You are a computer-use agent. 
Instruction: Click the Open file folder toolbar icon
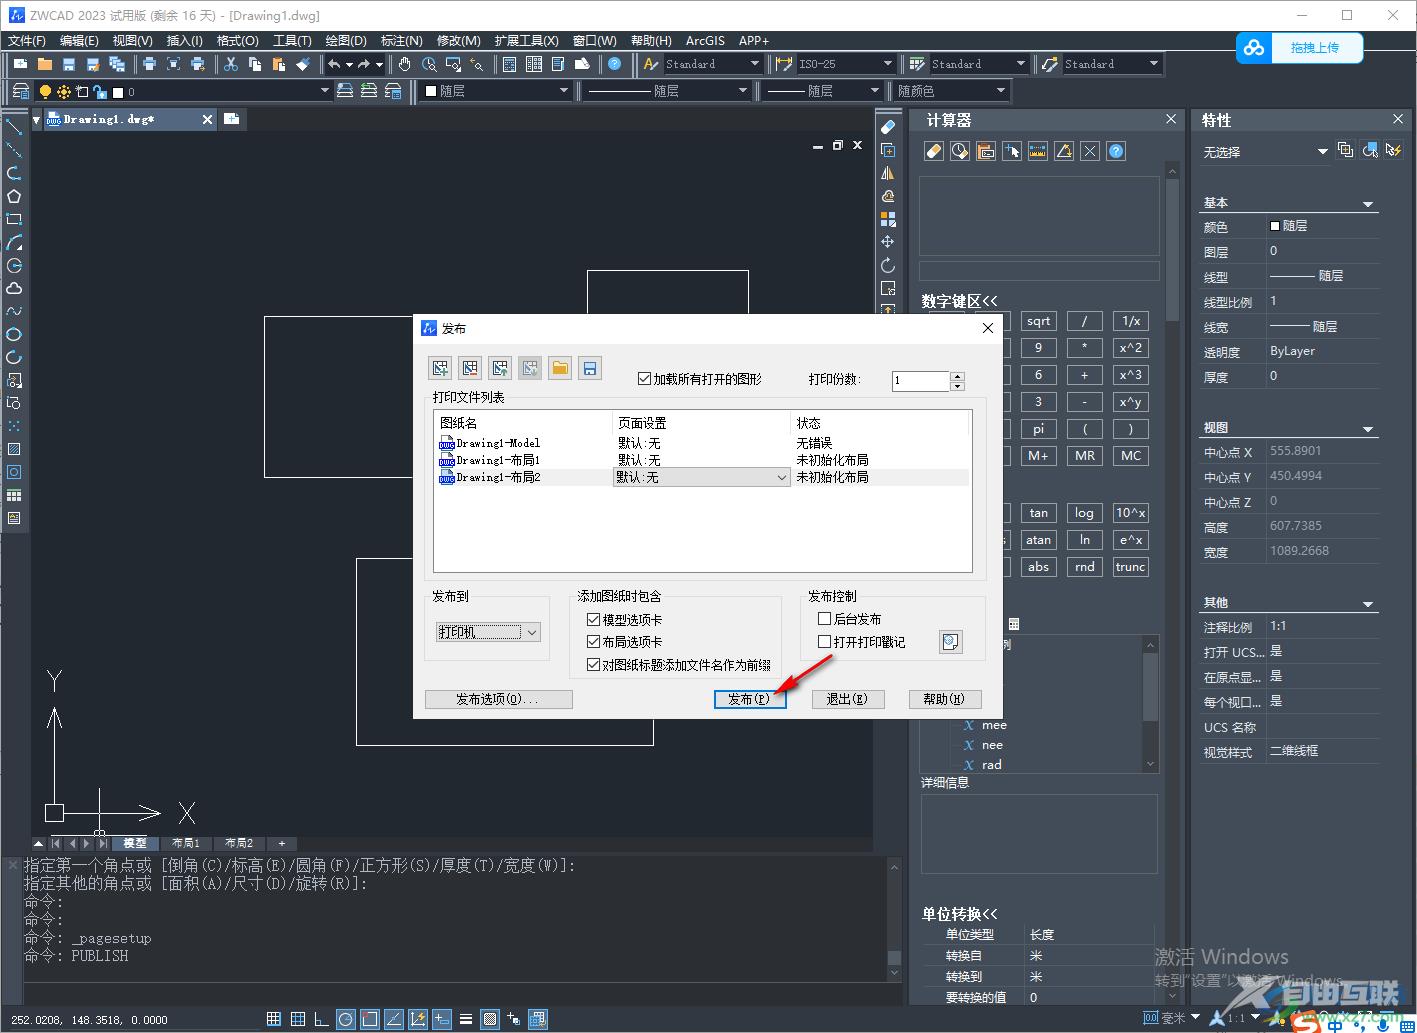click(x=45, y=64)
